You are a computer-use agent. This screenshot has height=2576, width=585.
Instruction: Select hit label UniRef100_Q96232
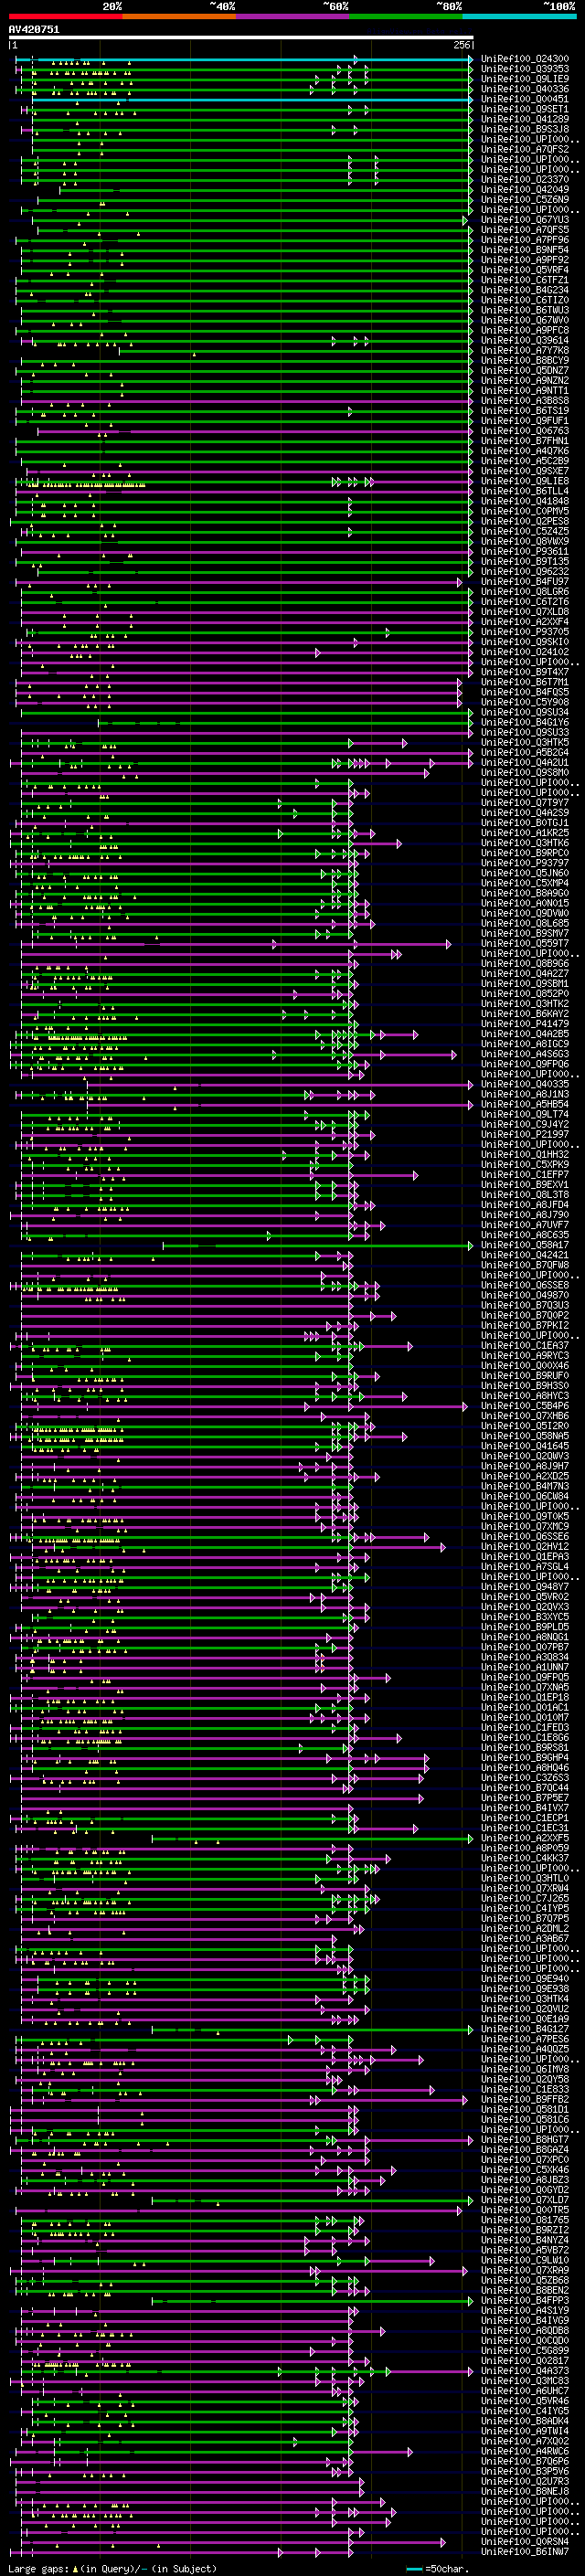(525, 572)
